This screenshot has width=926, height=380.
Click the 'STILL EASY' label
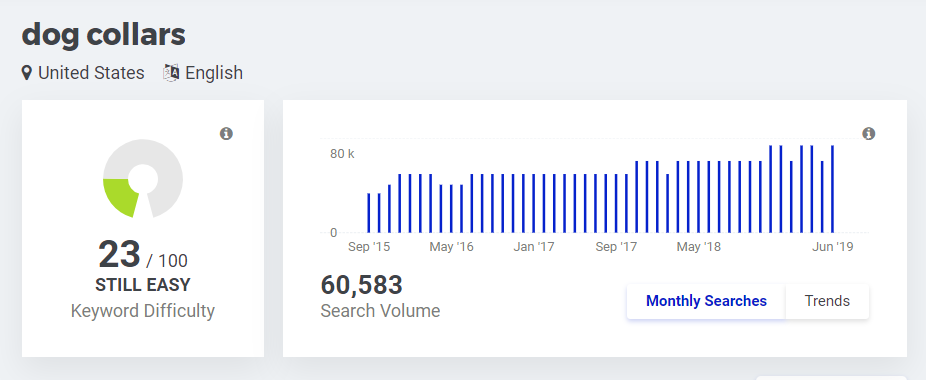tap(143, 285)
